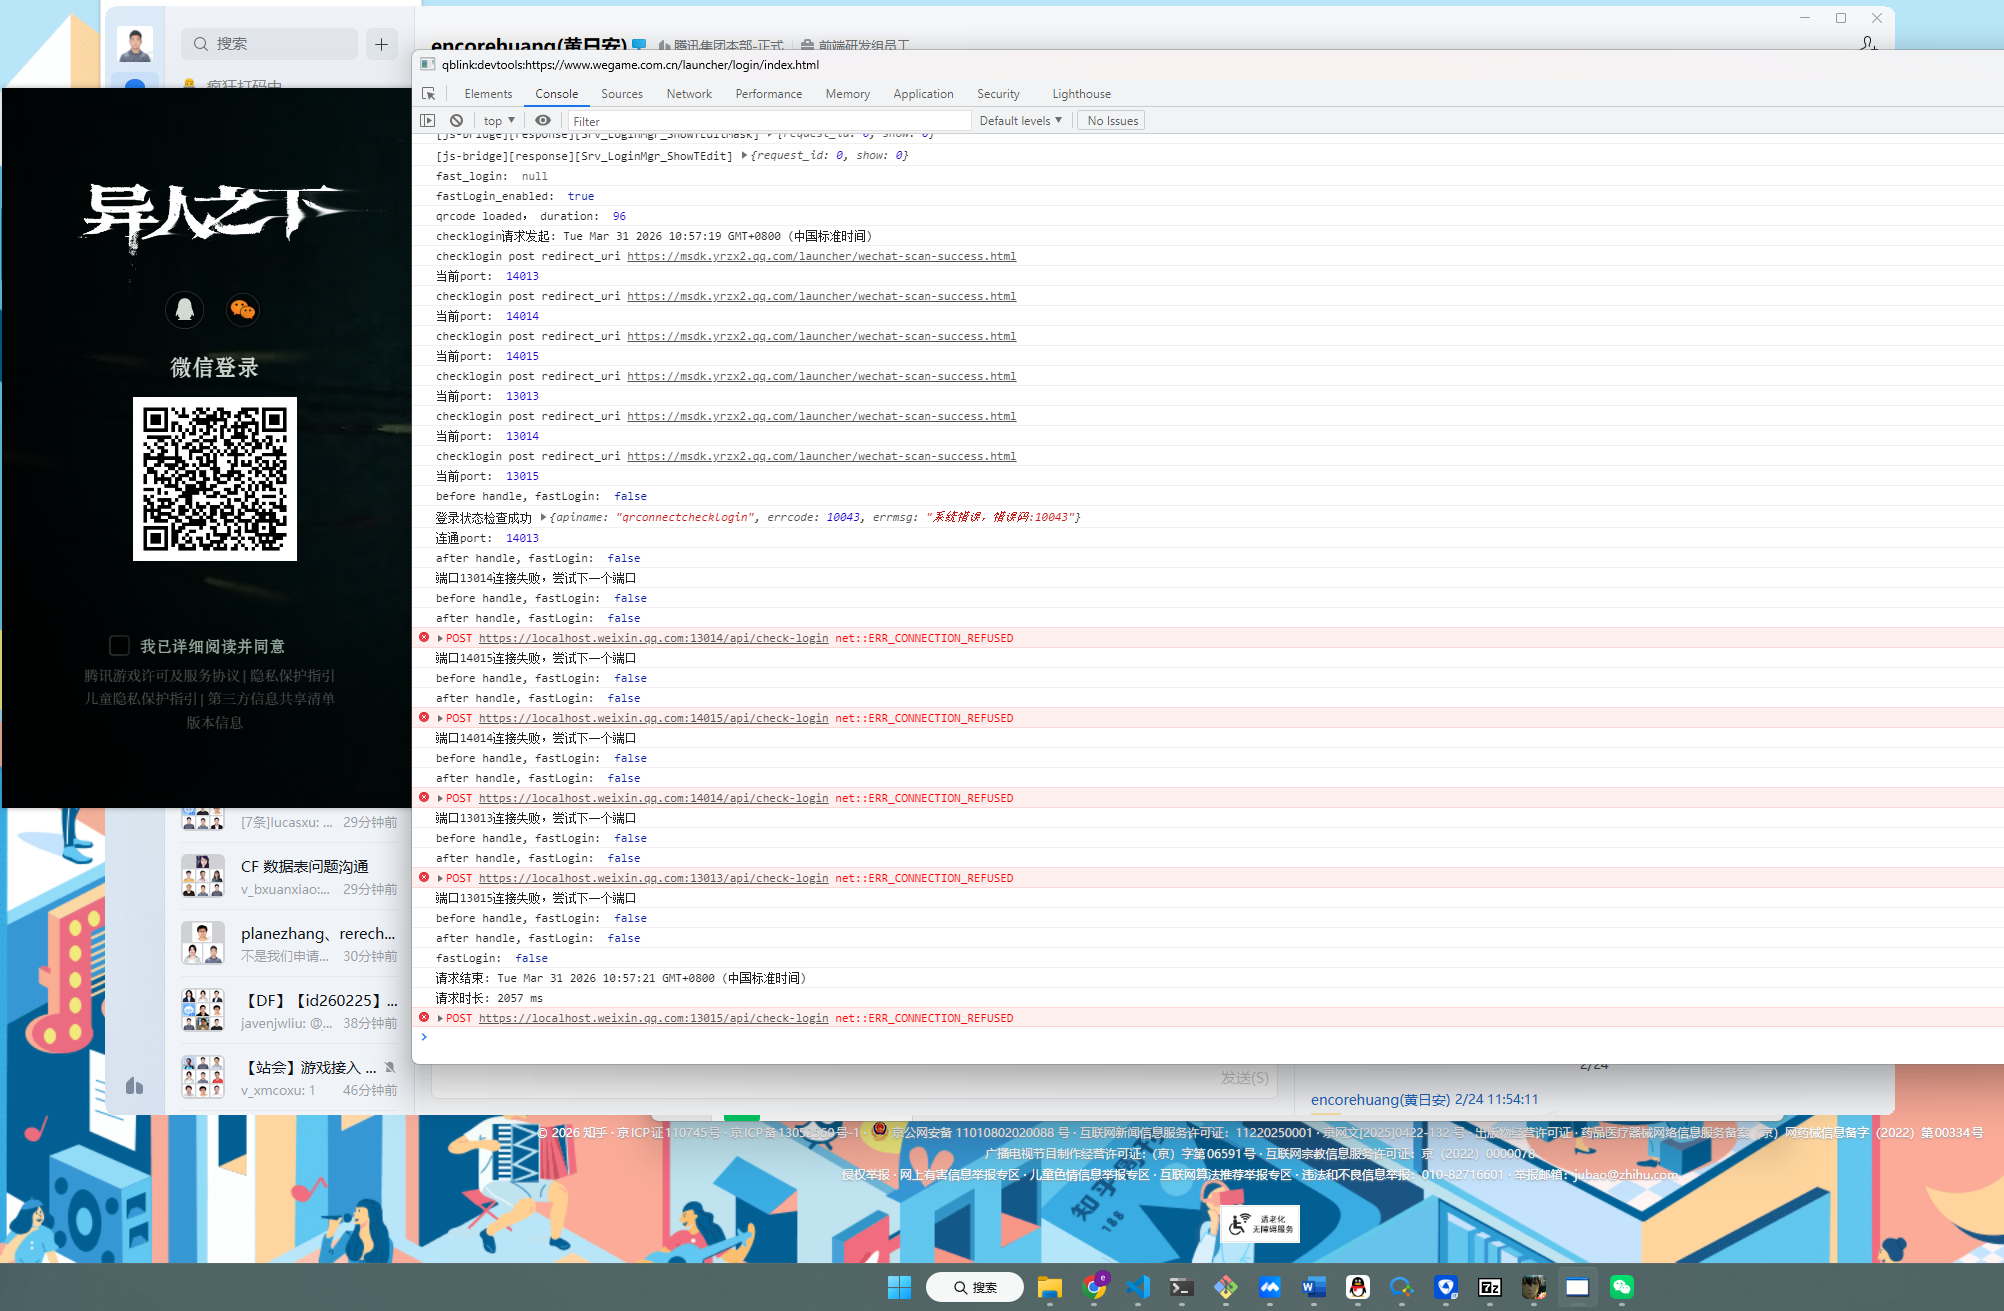Switch to the Network tab
Viewport: 2004px width, 1311px height.
coord(689,94)
